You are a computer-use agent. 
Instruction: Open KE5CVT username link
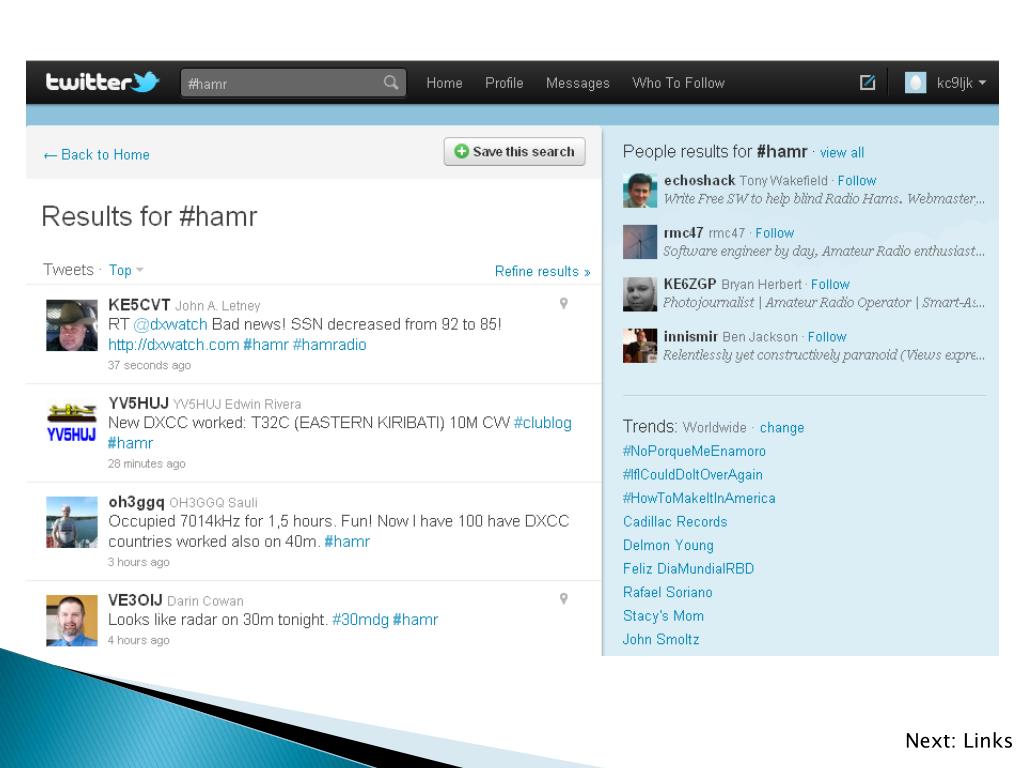[139, 305]
